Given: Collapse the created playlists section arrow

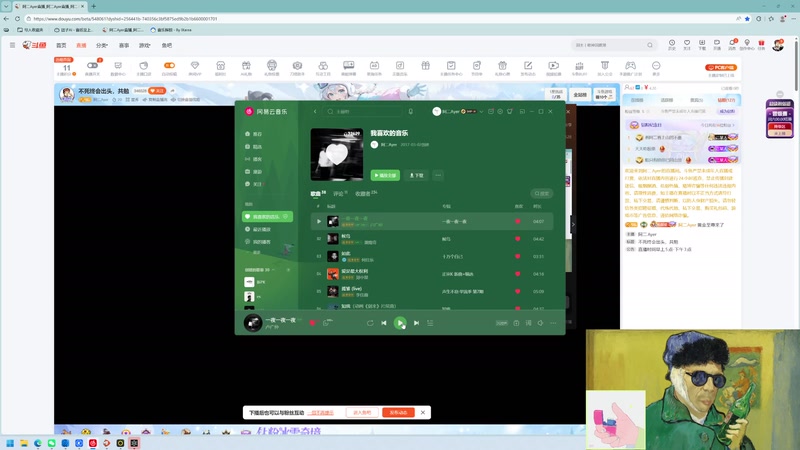Looking at the screenshot, I should click(x=273, y=269).
